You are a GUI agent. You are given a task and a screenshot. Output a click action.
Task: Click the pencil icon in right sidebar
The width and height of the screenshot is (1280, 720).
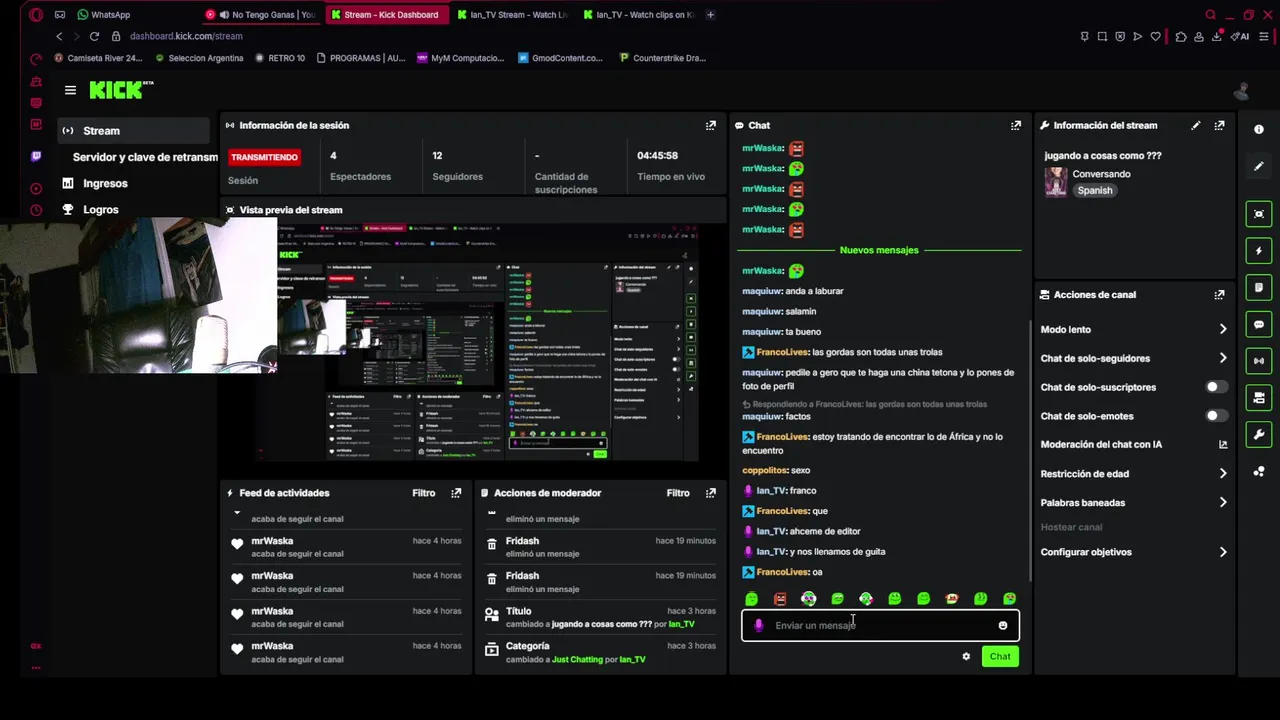pyautogui.click(x=1259, y=166)
